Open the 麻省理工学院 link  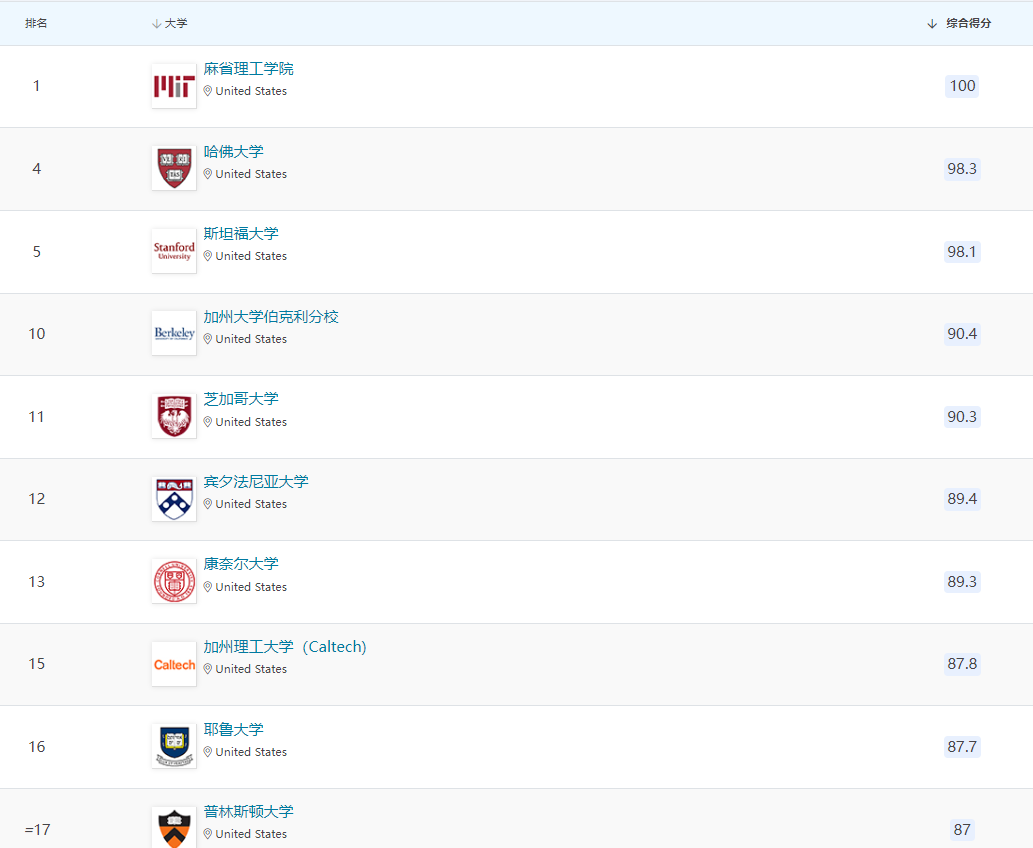coord(248,69)
